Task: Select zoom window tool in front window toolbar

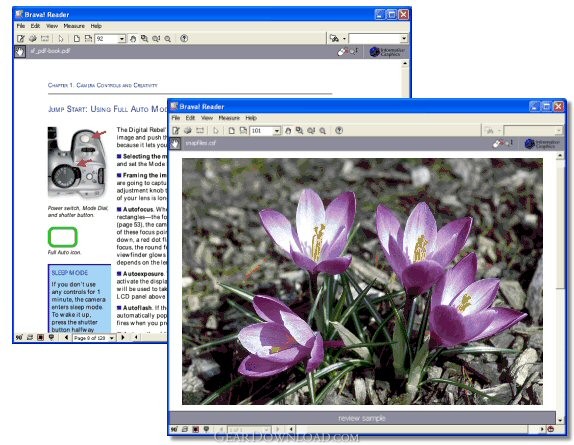Action: tap(299, 130)
